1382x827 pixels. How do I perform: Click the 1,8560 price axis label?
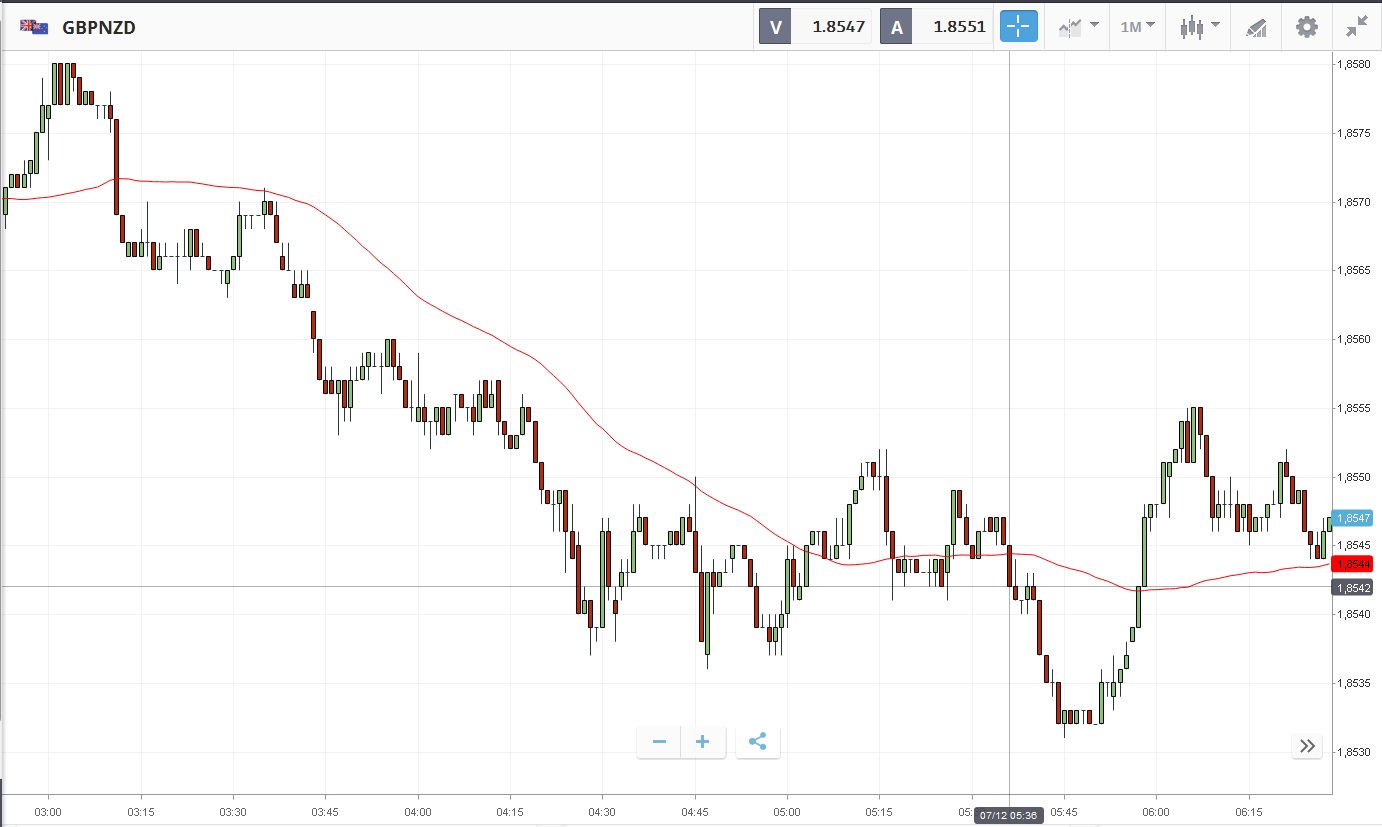point(1352,339)
